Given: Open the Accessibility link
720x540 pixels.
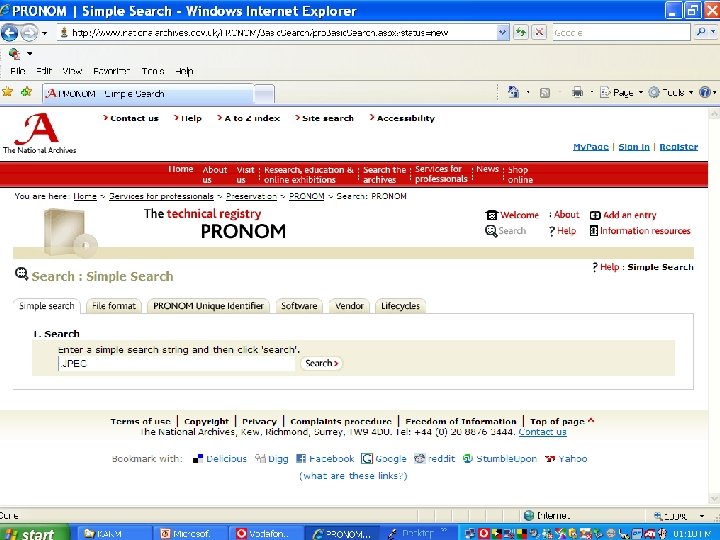Looking at the screenshot, I should 406,118.
